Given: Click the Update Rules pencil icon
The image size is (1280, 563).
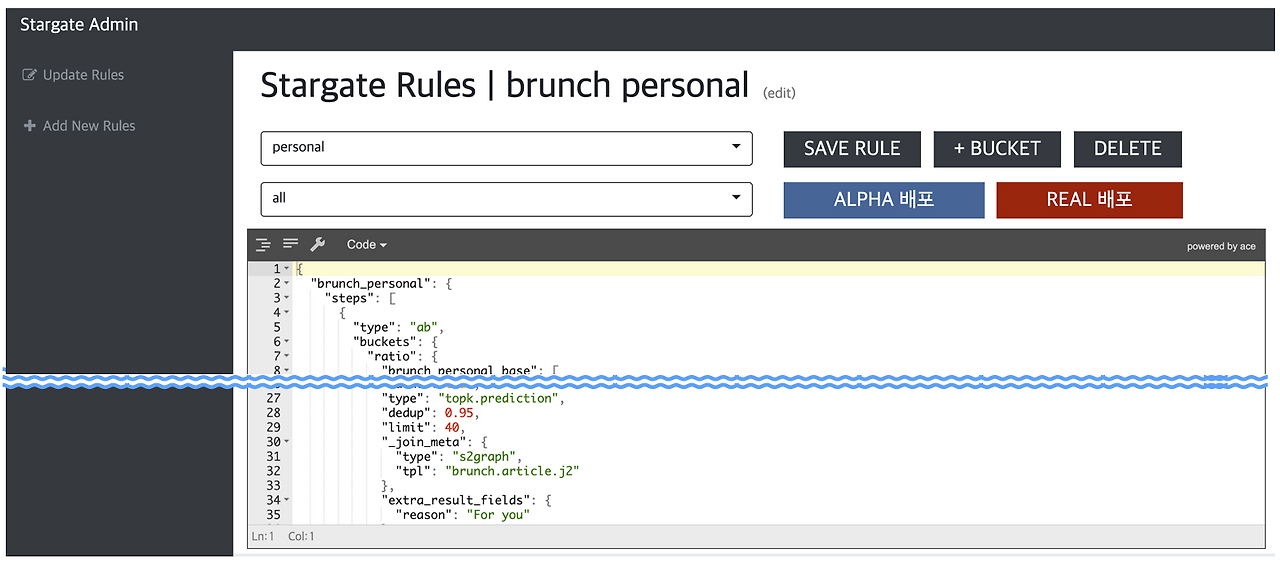Looking at the screenshot, I should (29, 75).
